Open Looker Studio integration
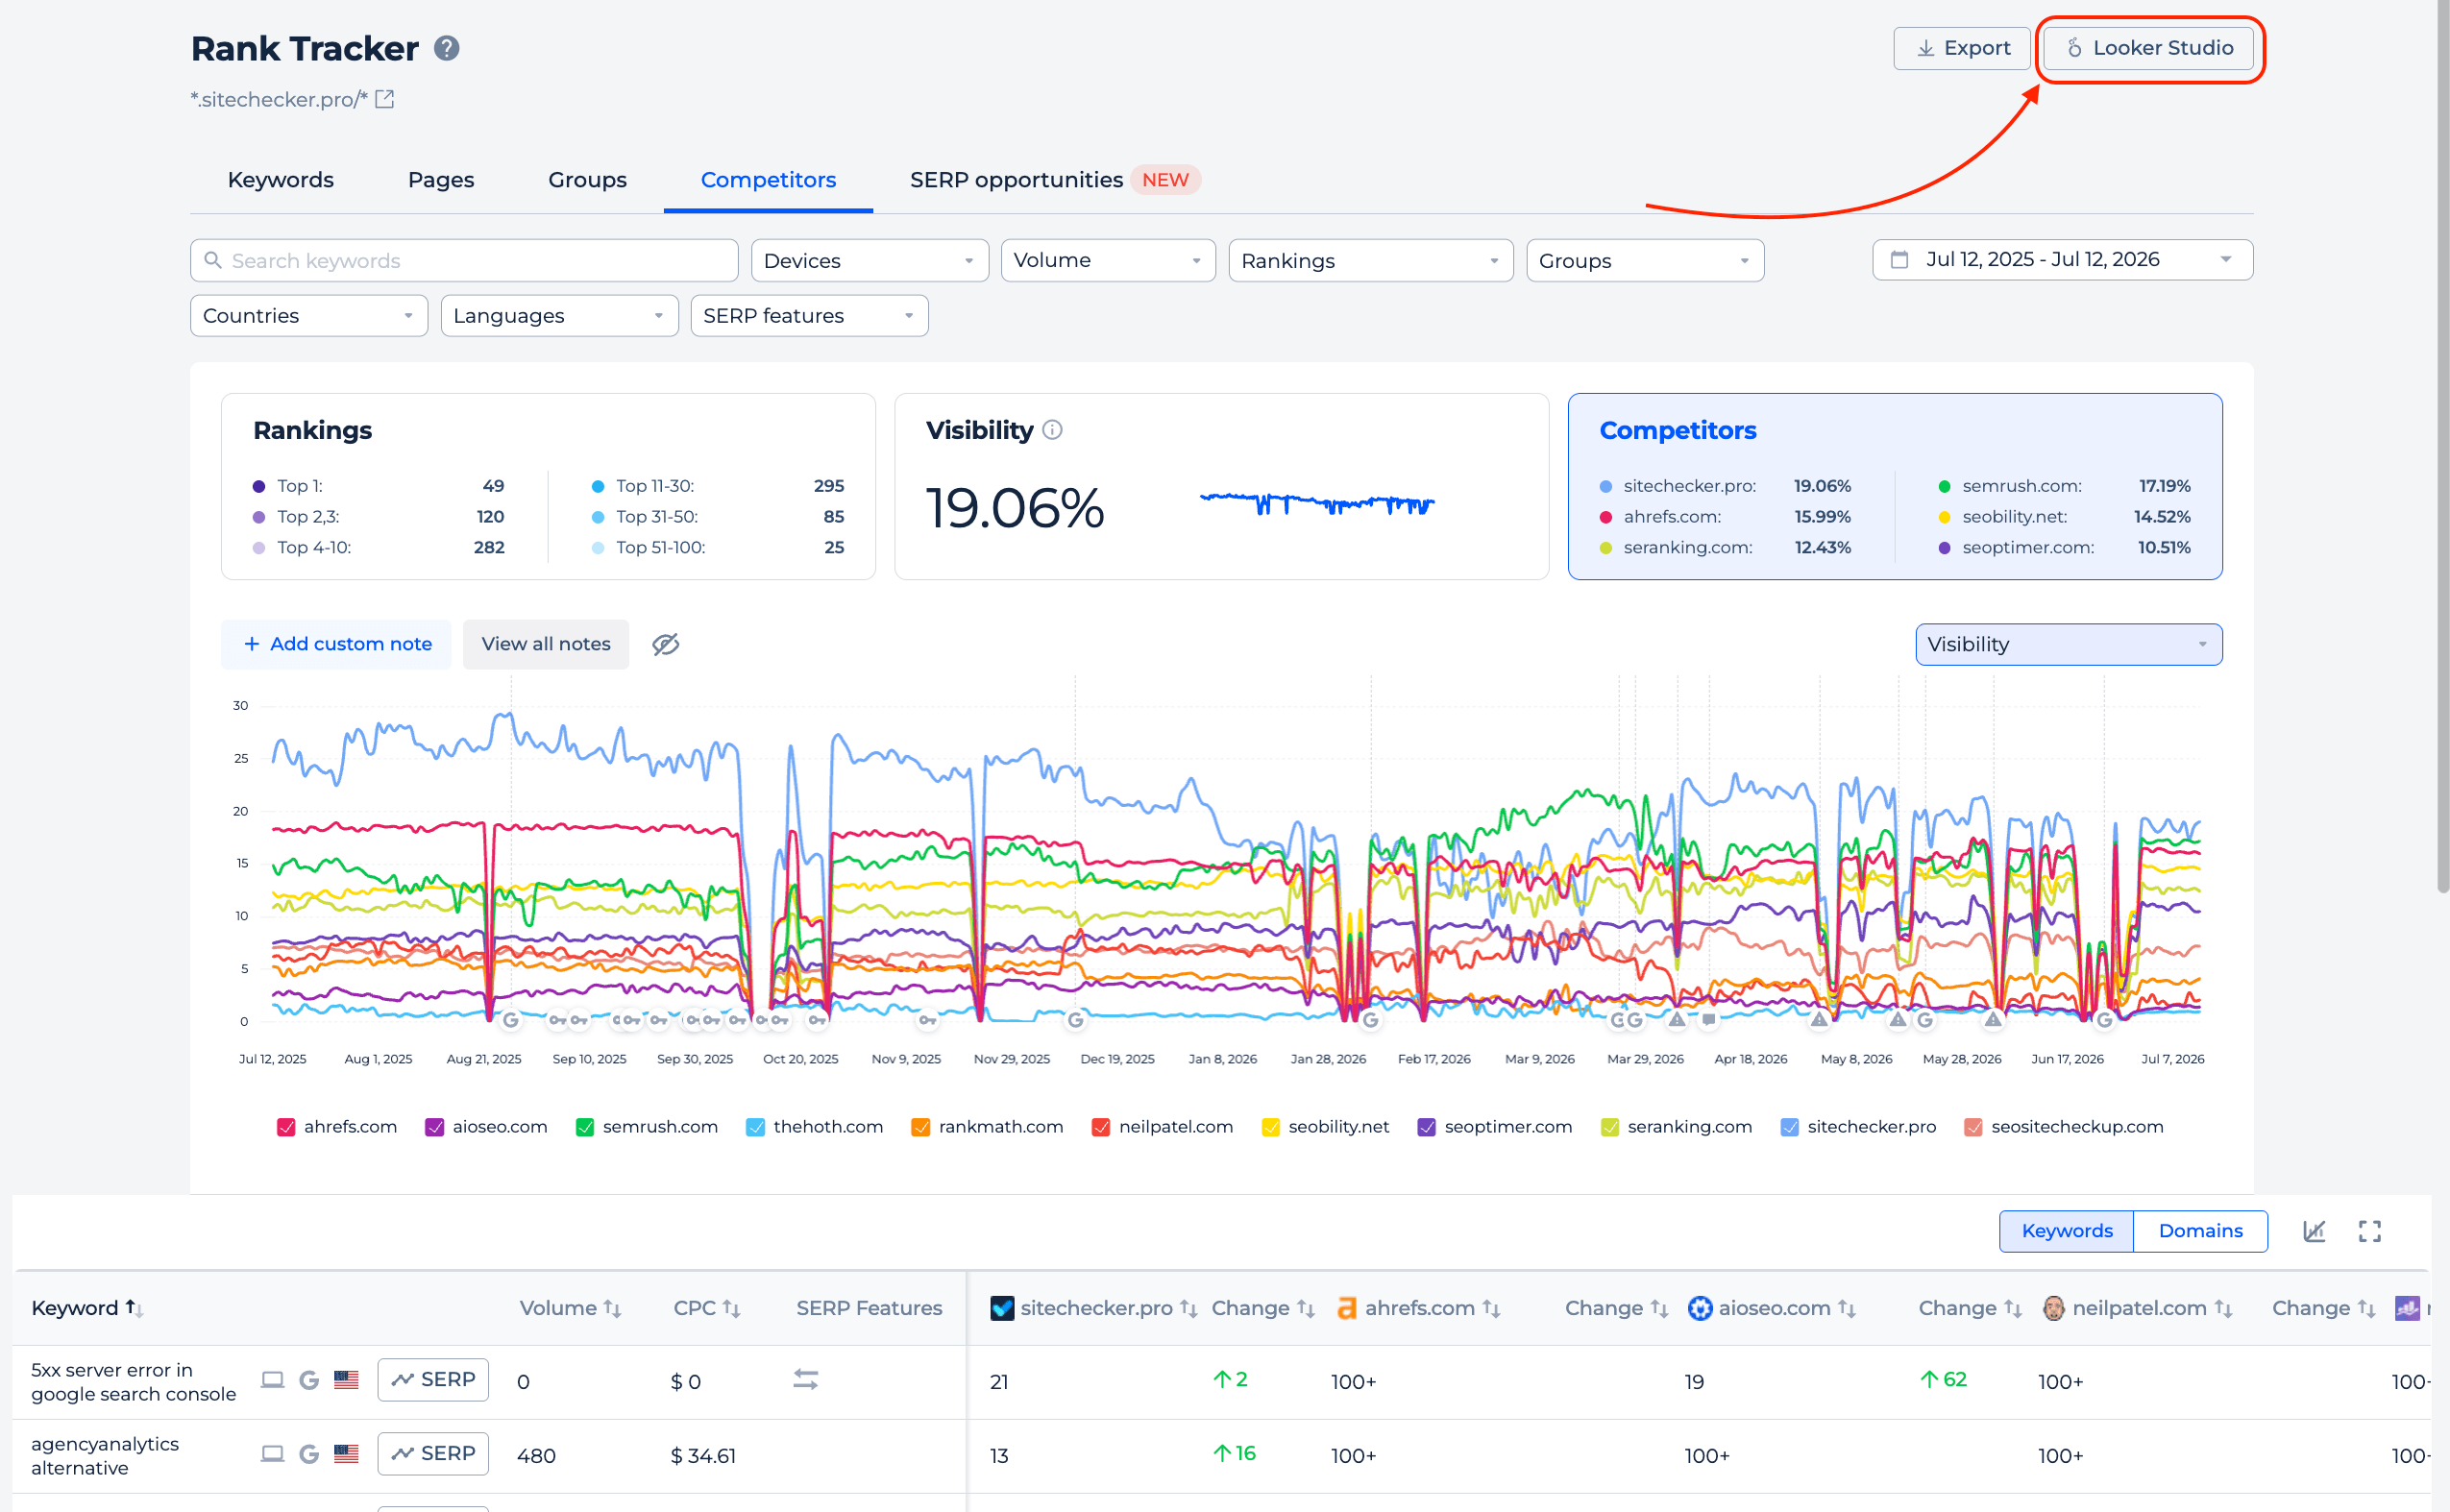 coord(2148,48)
